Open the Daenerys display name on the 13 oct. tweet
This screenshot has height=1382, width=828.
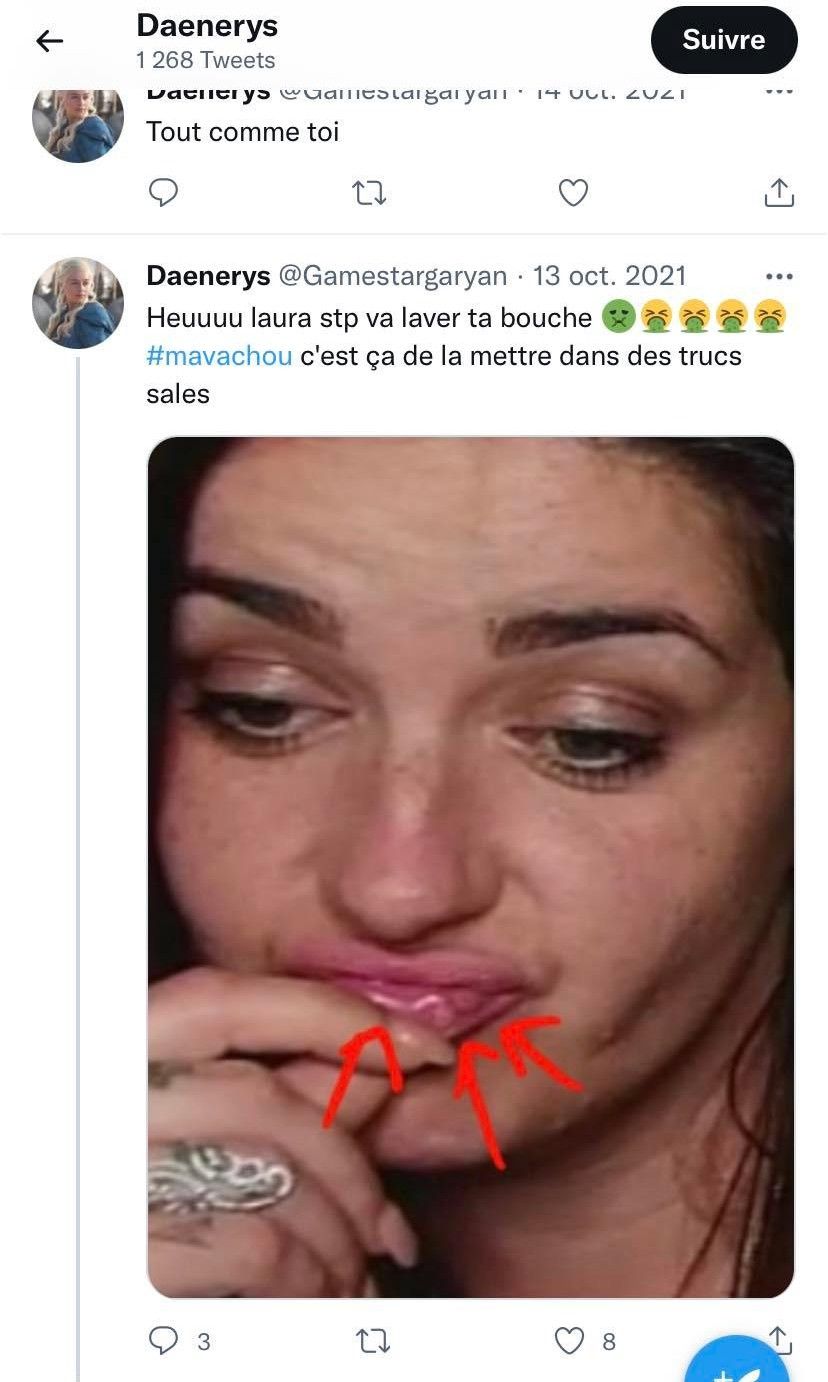[208, 276]
